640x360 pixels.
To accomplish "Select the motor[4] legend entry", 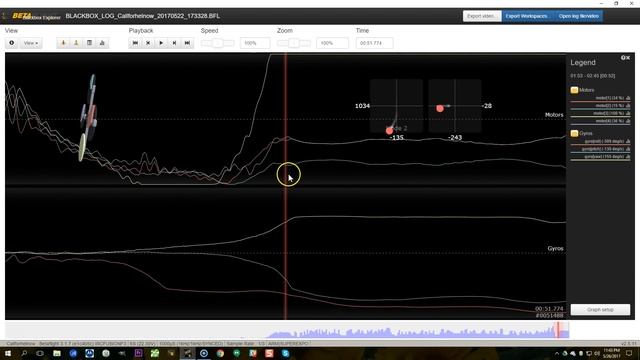I will click(x=600, y=121).
